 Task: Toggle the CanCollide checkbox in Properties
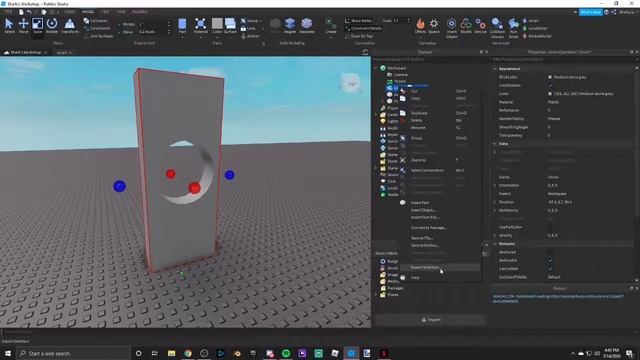coord(550,269)
